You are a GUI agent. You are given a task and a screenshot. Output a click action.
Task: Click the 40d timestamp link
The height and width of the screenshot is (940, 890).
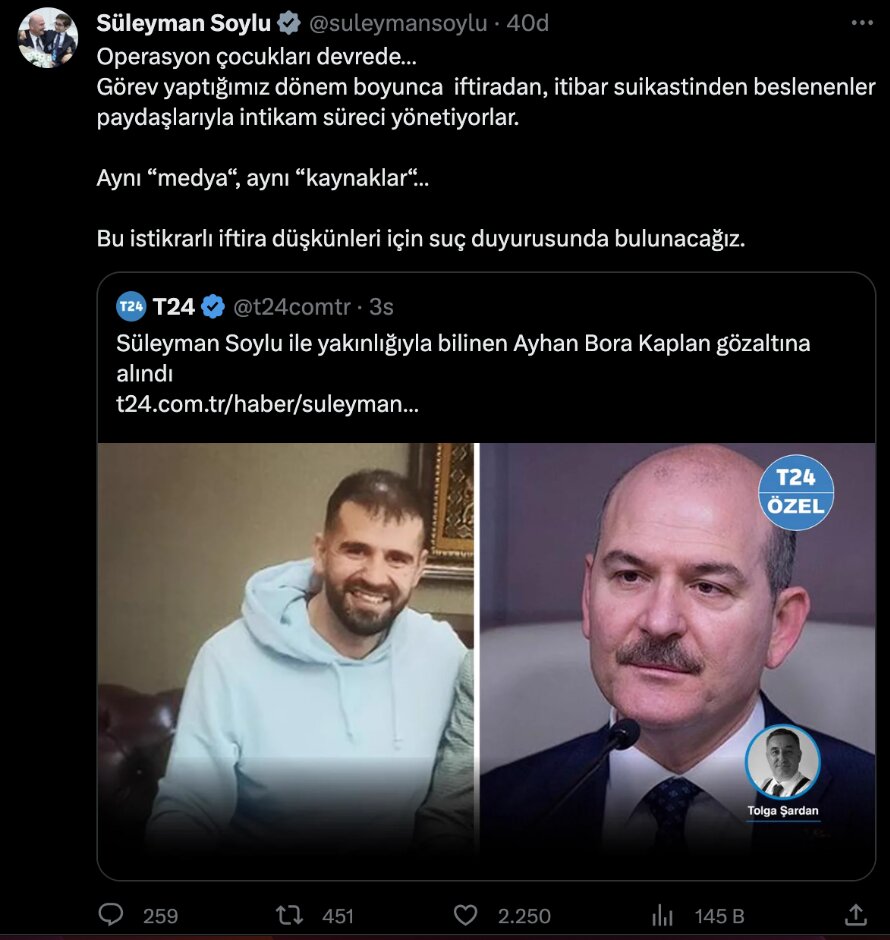527,23
